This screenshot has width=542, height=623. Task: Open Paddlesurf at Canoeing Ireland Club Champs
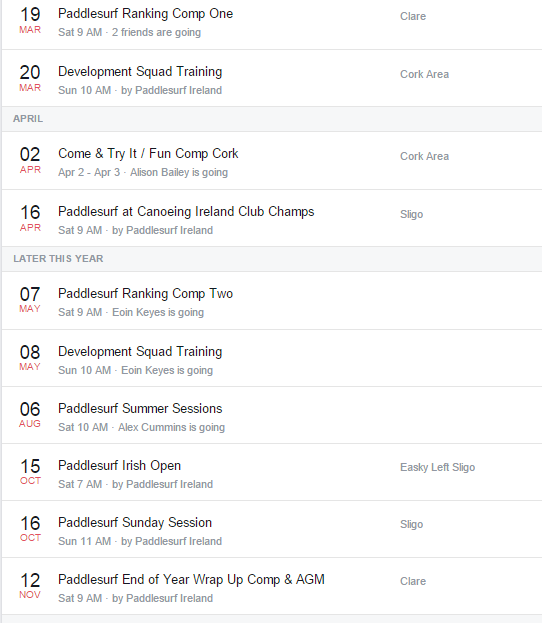[x=186, y=211]
